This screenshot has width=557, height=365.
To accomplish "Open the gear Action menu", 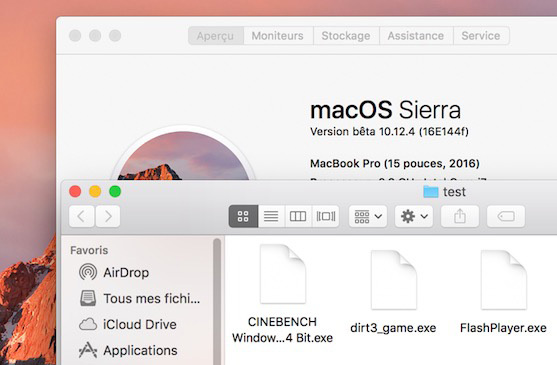I will pos(414,216).
